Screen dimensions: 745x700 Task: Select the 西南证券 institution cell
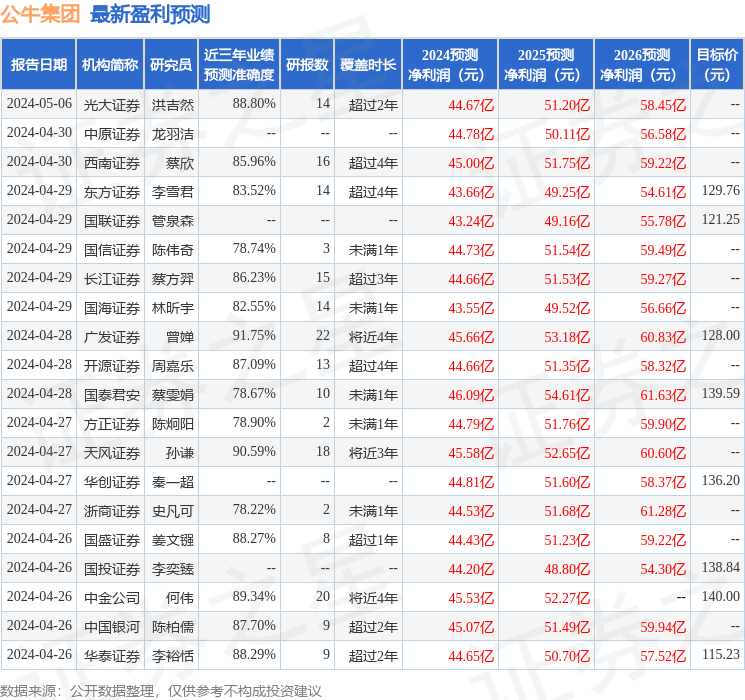click(112, 163)
